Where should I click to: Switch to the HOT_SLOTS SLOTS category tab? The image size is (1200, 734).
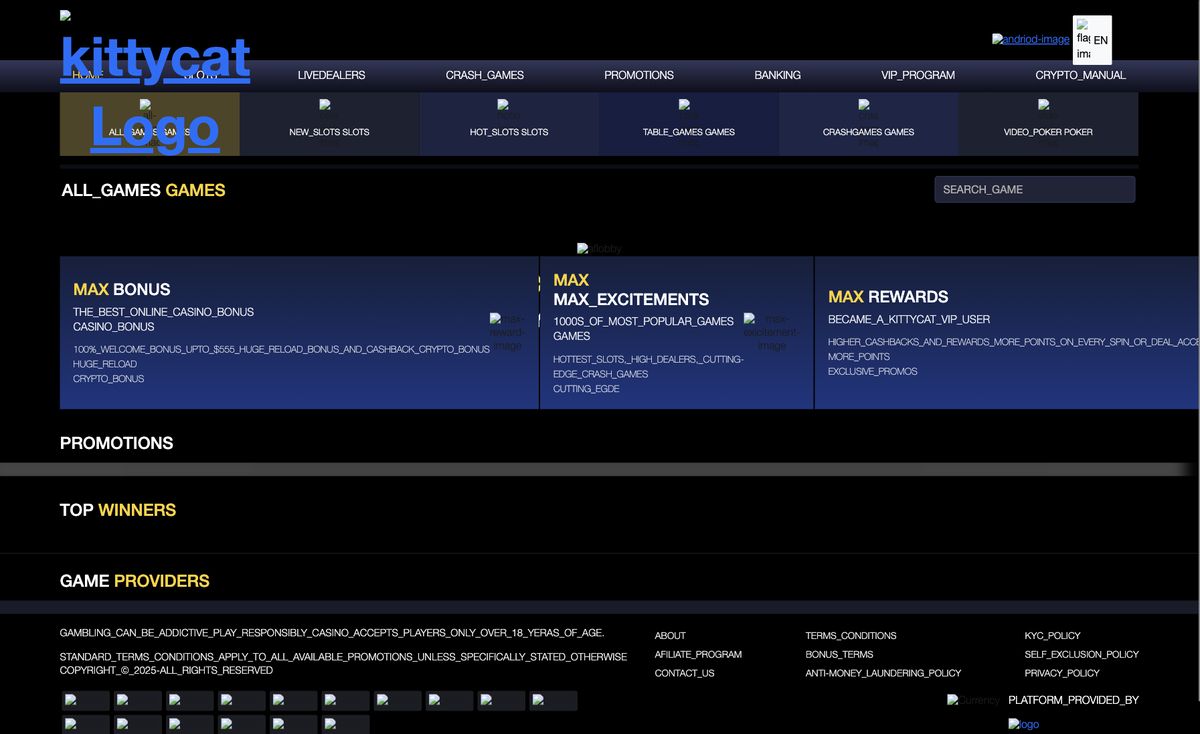click(x=509, y=124)
